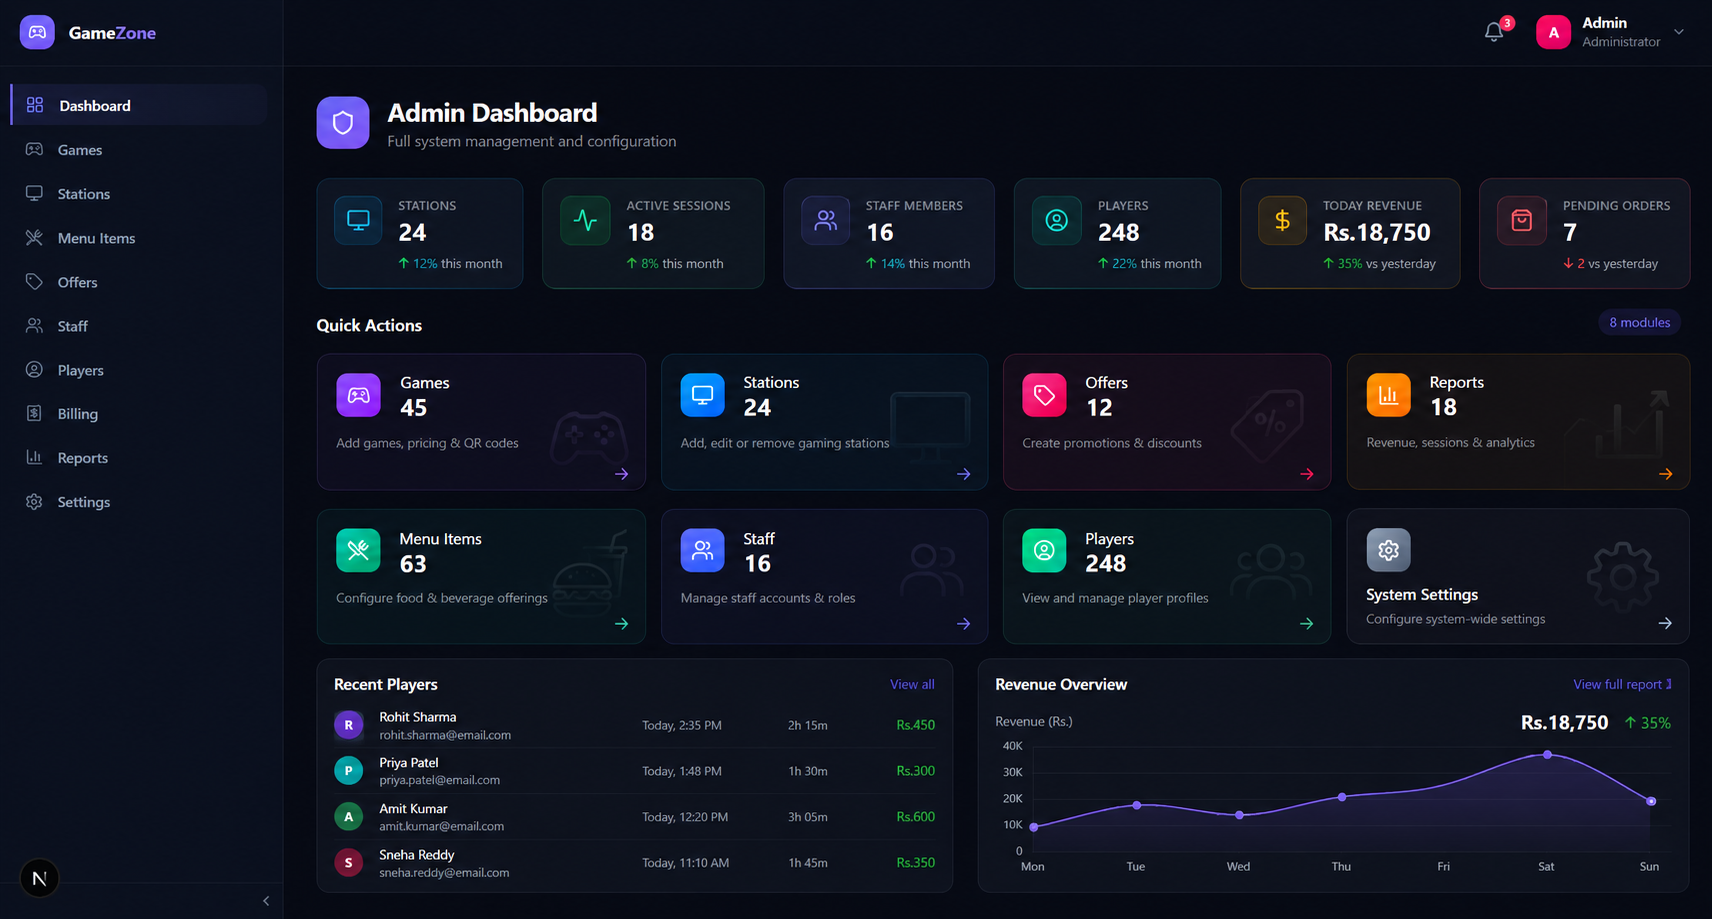The image size is (1712, 919).
Task: Click the green Players card icon
Action: click(1044, 550)
